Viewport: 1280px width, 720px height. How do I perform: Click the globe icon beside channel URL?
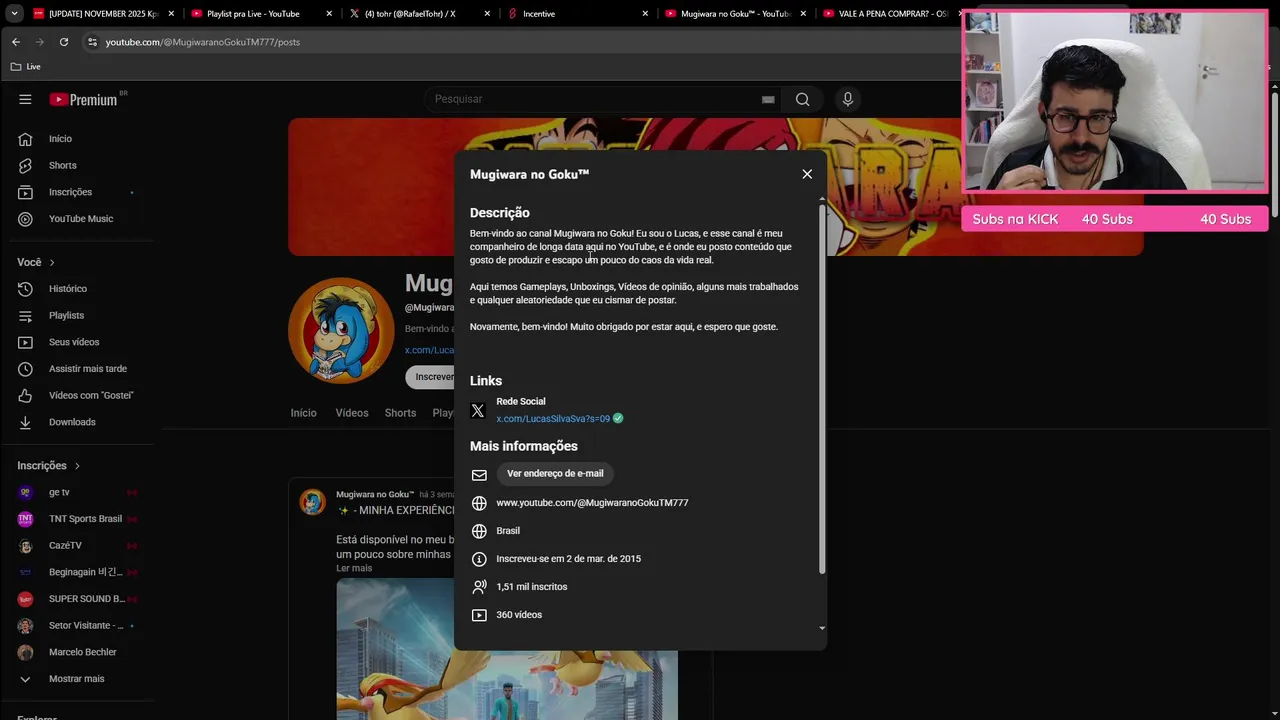coord(479,503)
